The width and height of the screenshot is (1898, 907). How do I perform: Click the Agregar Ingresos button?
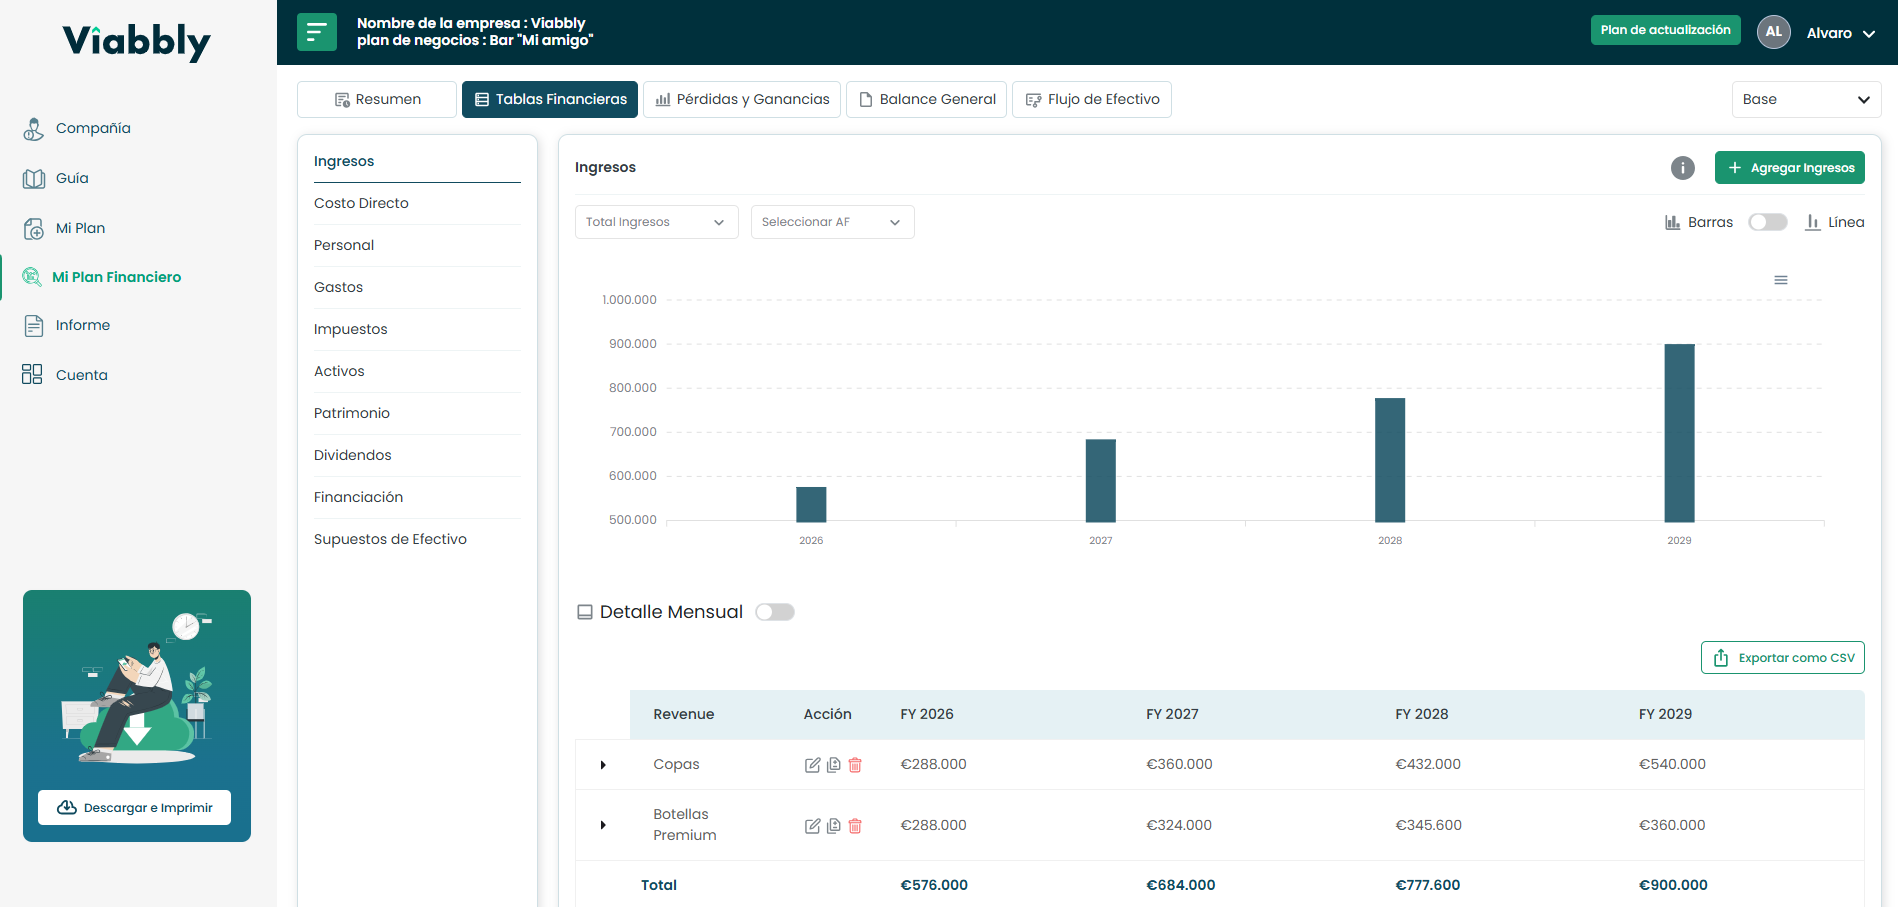(1789, 168)
